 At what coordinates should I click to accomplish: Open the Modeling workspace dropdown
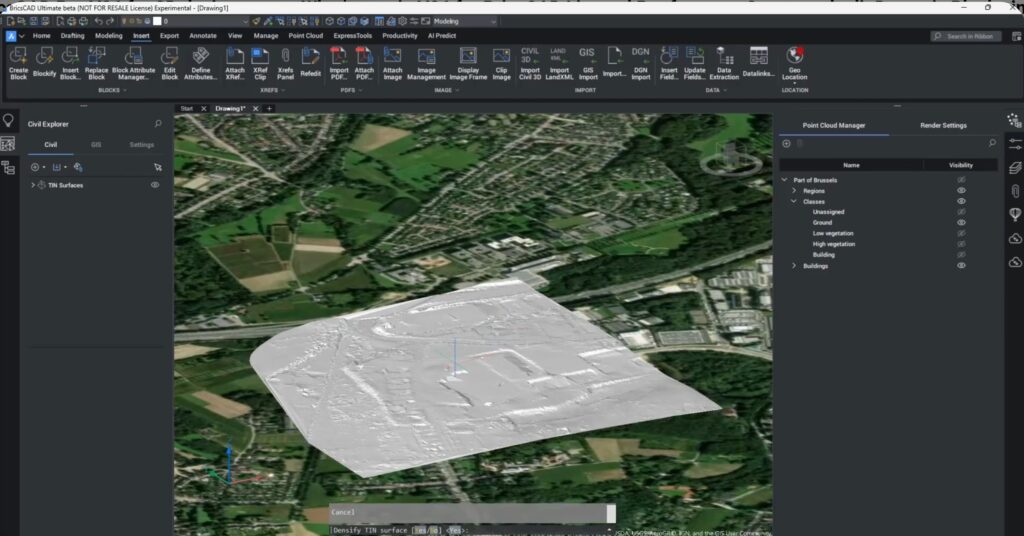click(464, 21)
